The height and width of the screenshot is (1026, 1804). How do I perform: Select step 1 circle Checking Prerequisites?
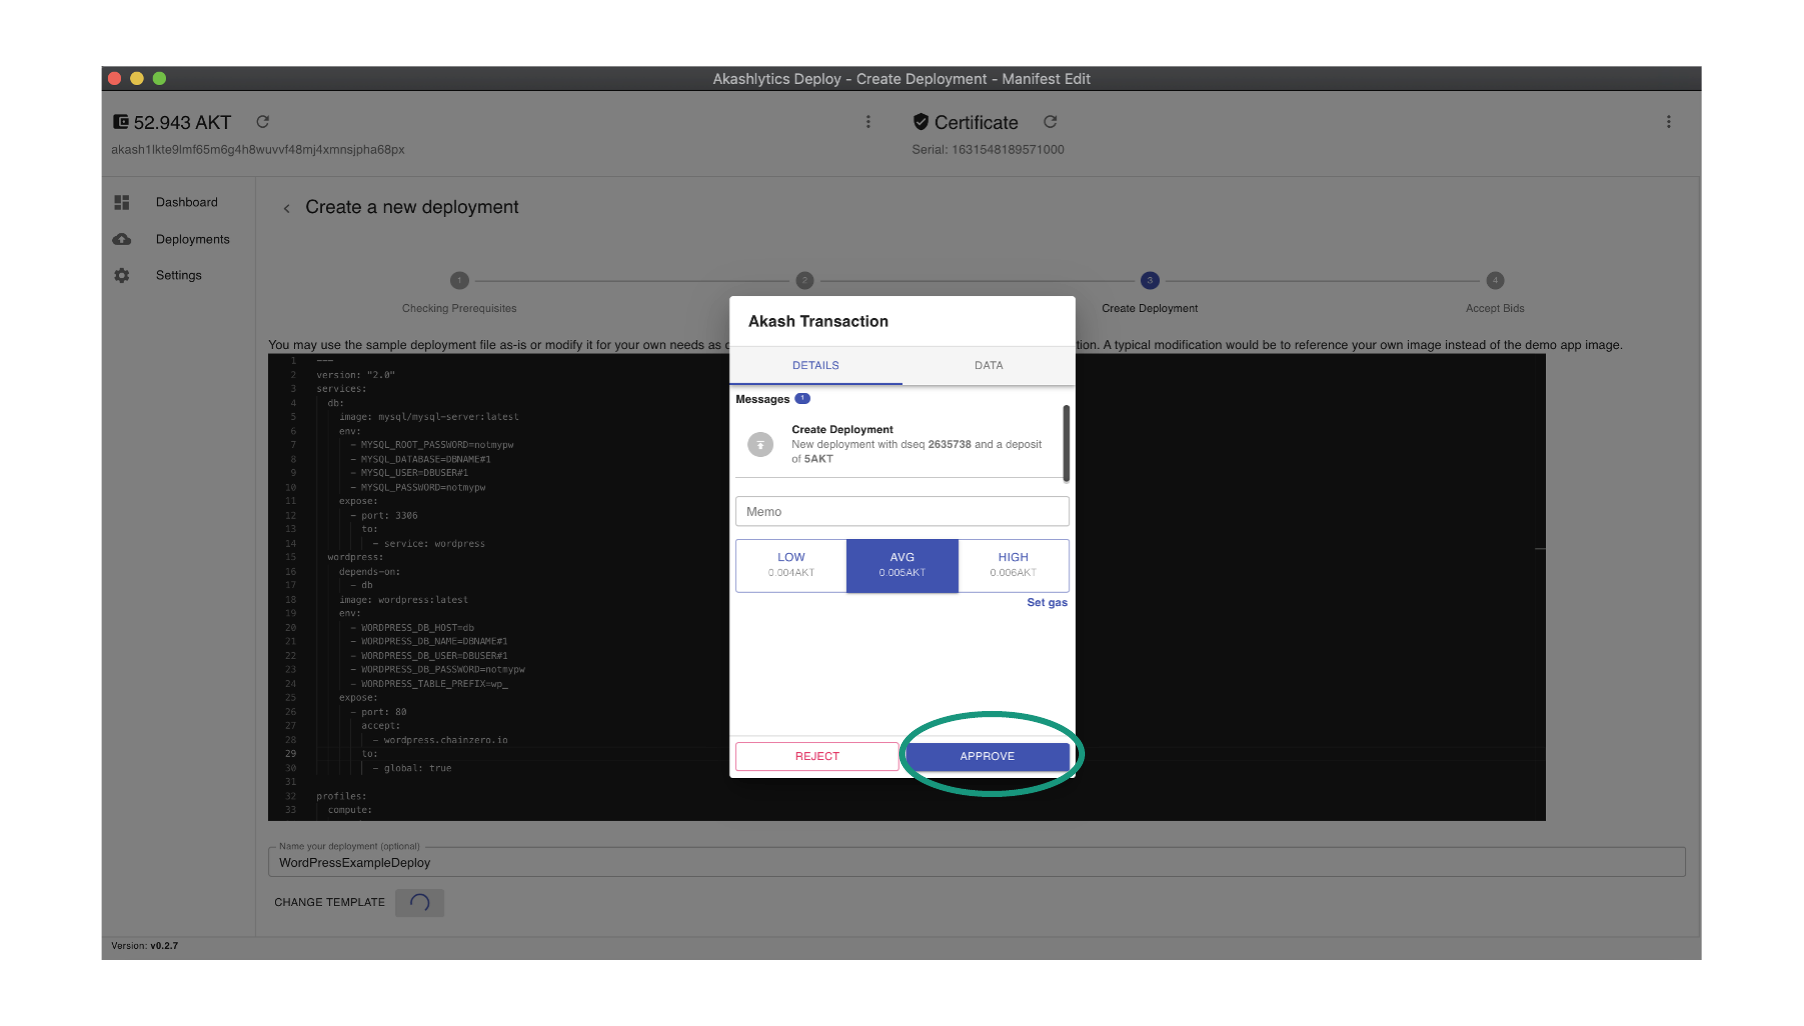(459, 281)
